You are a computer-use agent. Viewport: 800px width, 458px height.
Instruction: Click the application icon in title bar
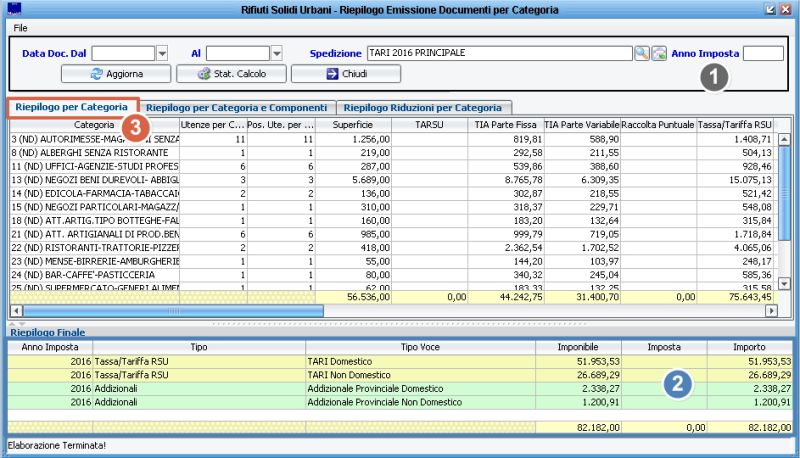13,8
